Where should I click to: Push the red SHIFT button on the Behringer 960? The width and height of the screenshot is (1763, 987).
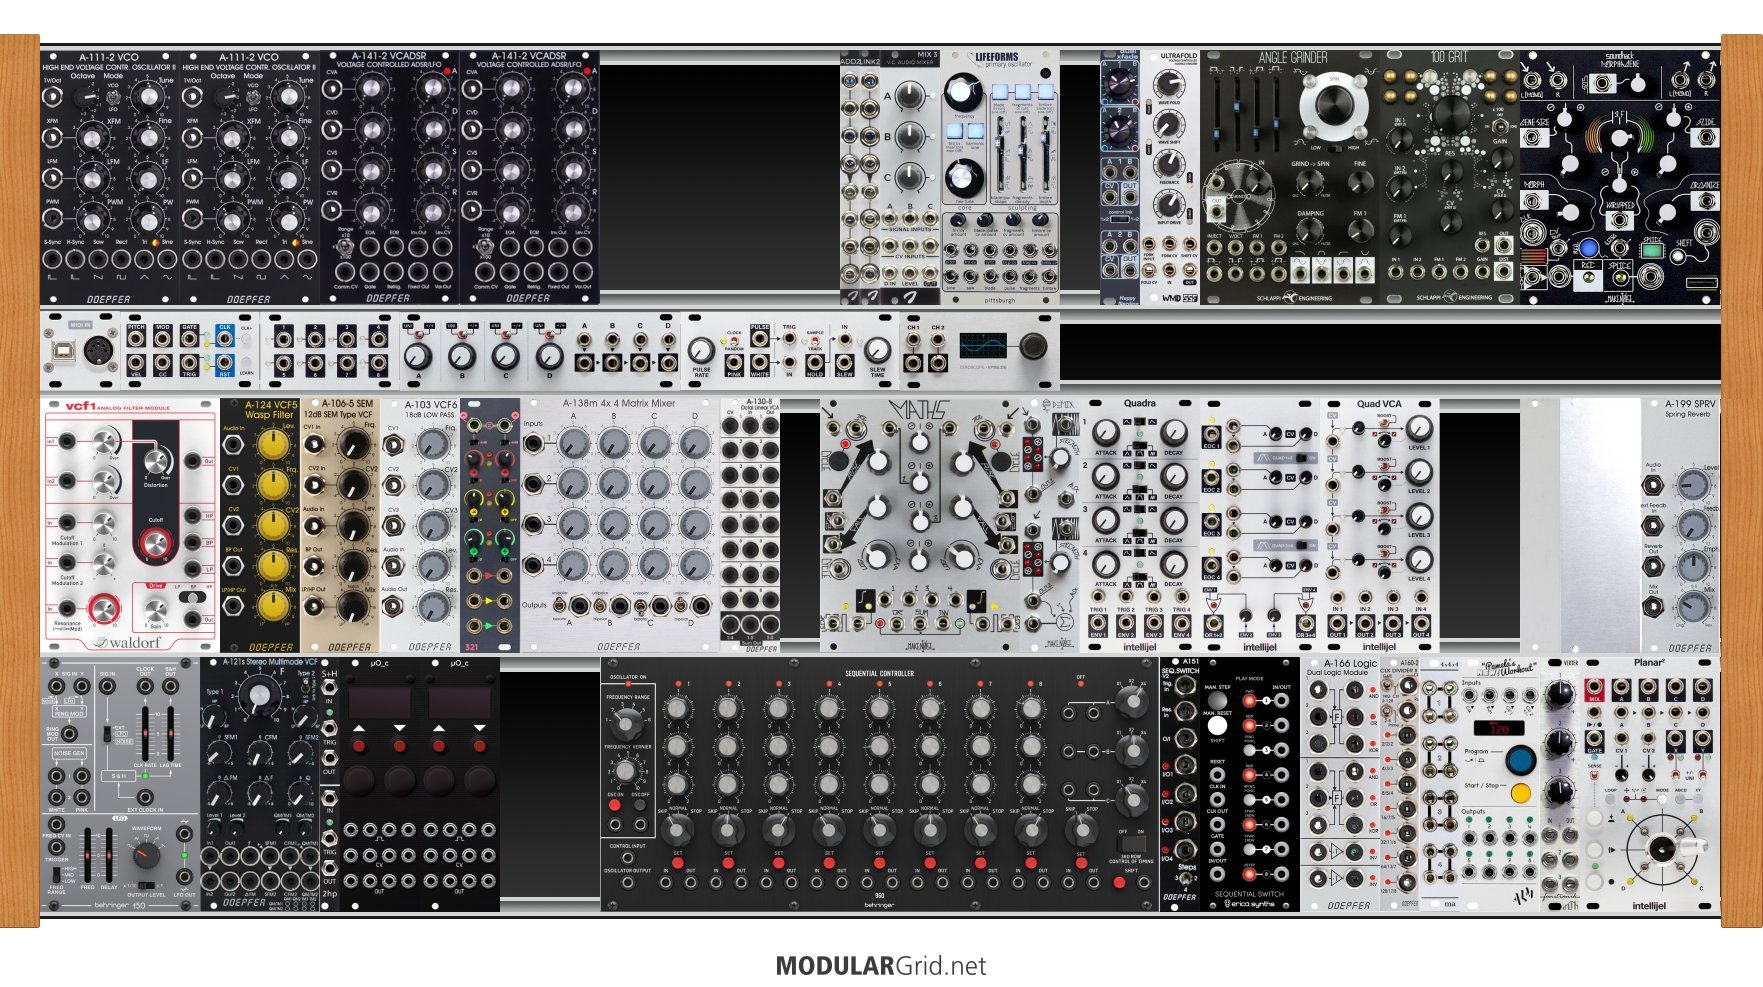(x=1119, y=882)
